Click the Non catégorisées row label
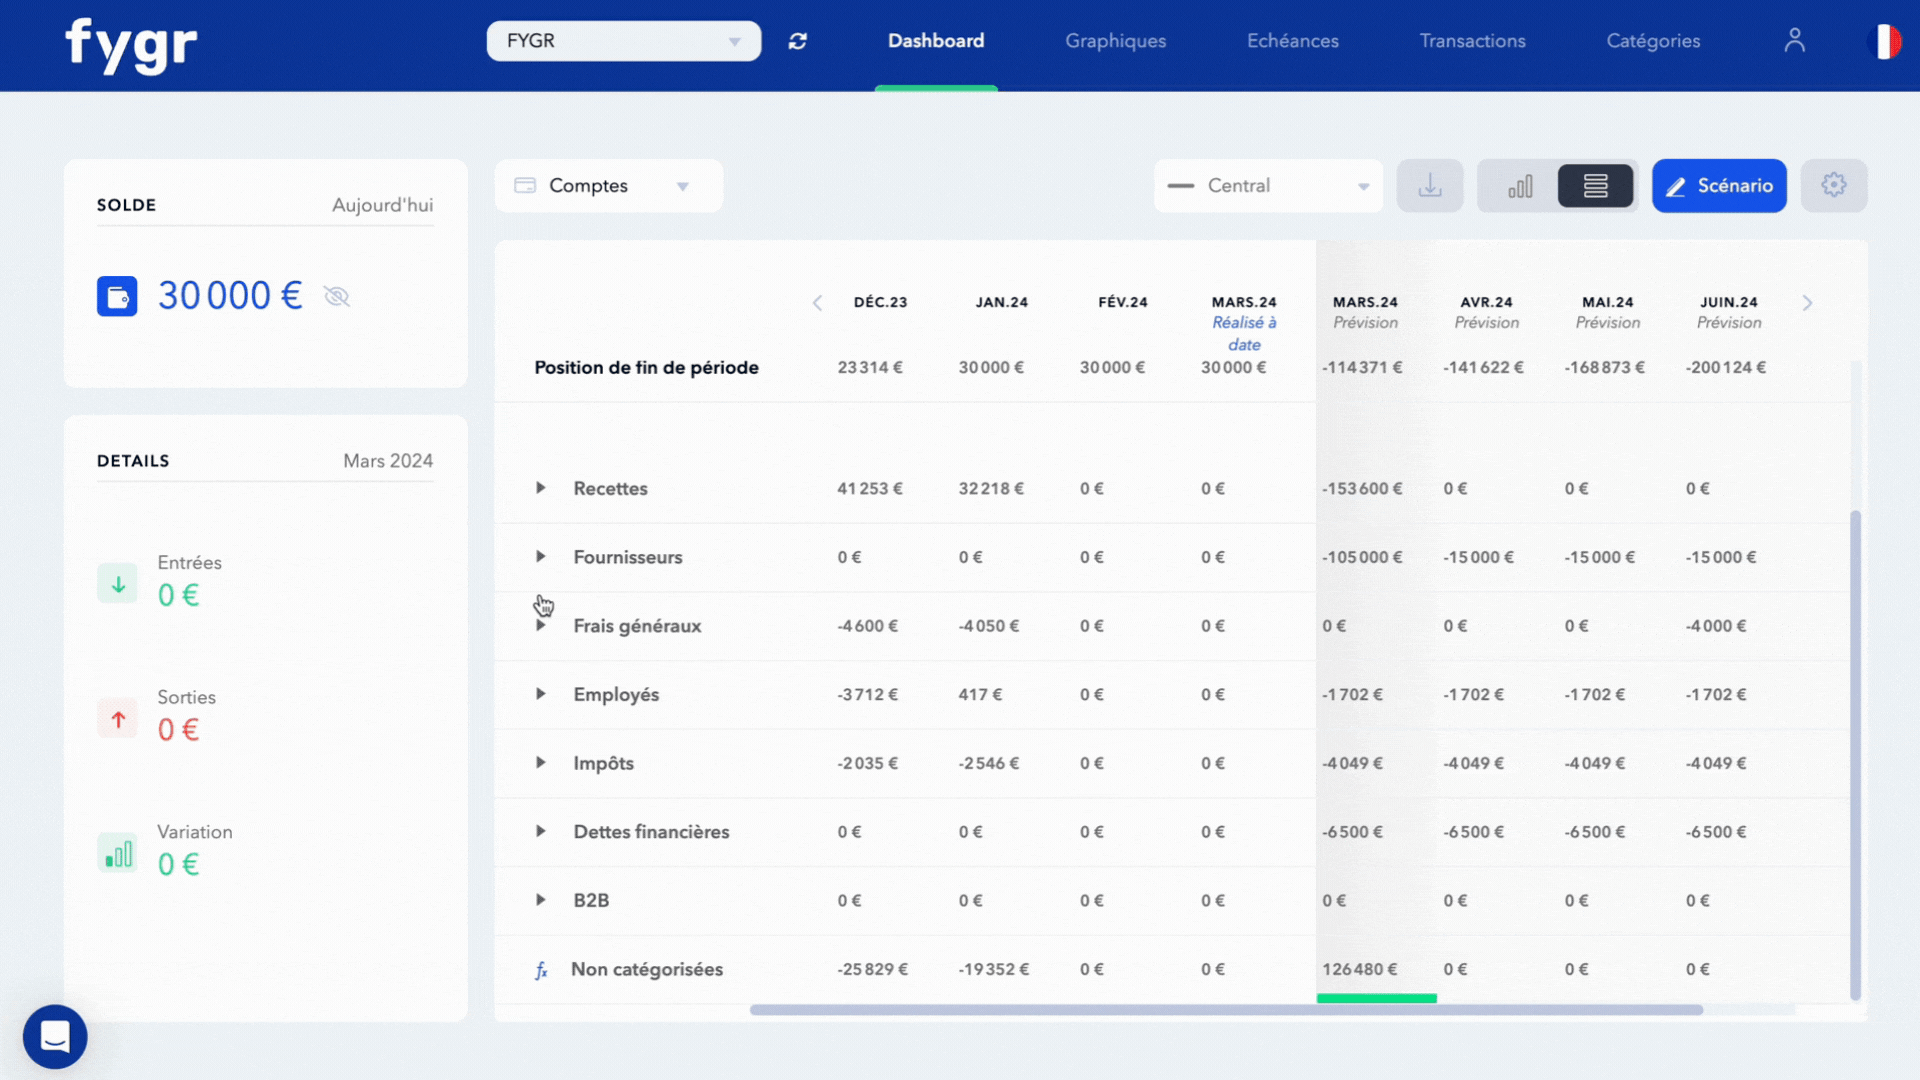Screen dimensions: 1920x1080 (647, 969)
